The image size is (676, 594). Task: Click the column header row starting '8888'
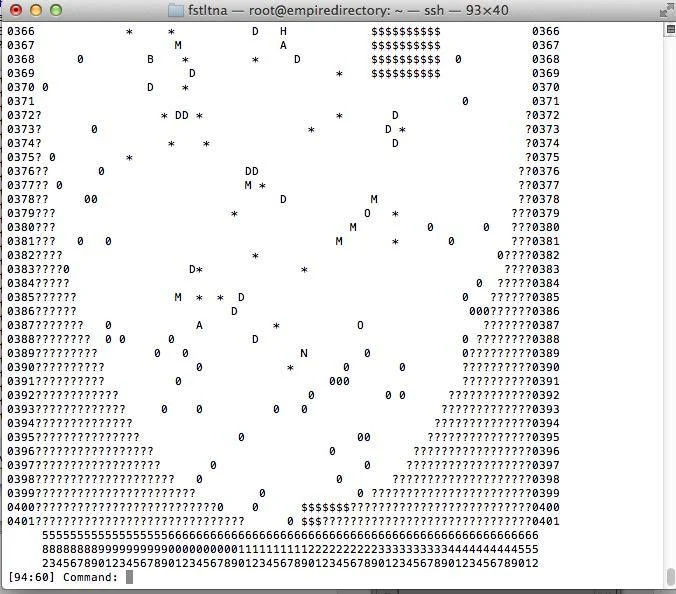pos(290,549)
